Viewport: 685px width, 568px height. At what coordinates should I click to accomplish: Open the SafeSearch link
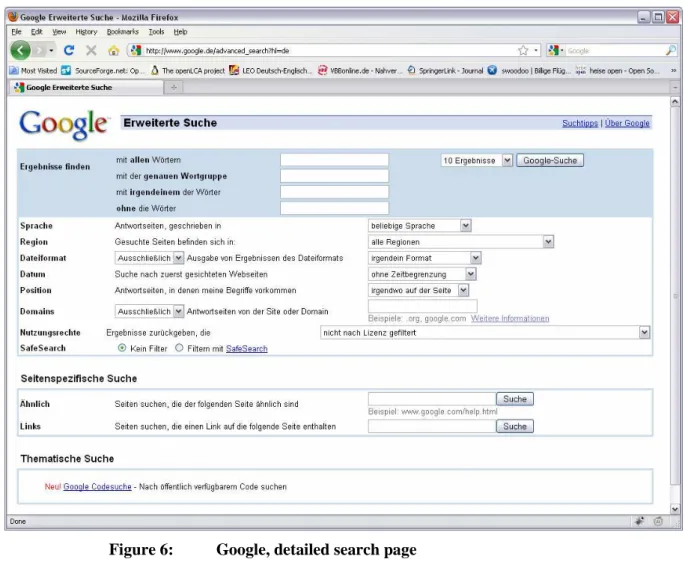click(246, 349)
